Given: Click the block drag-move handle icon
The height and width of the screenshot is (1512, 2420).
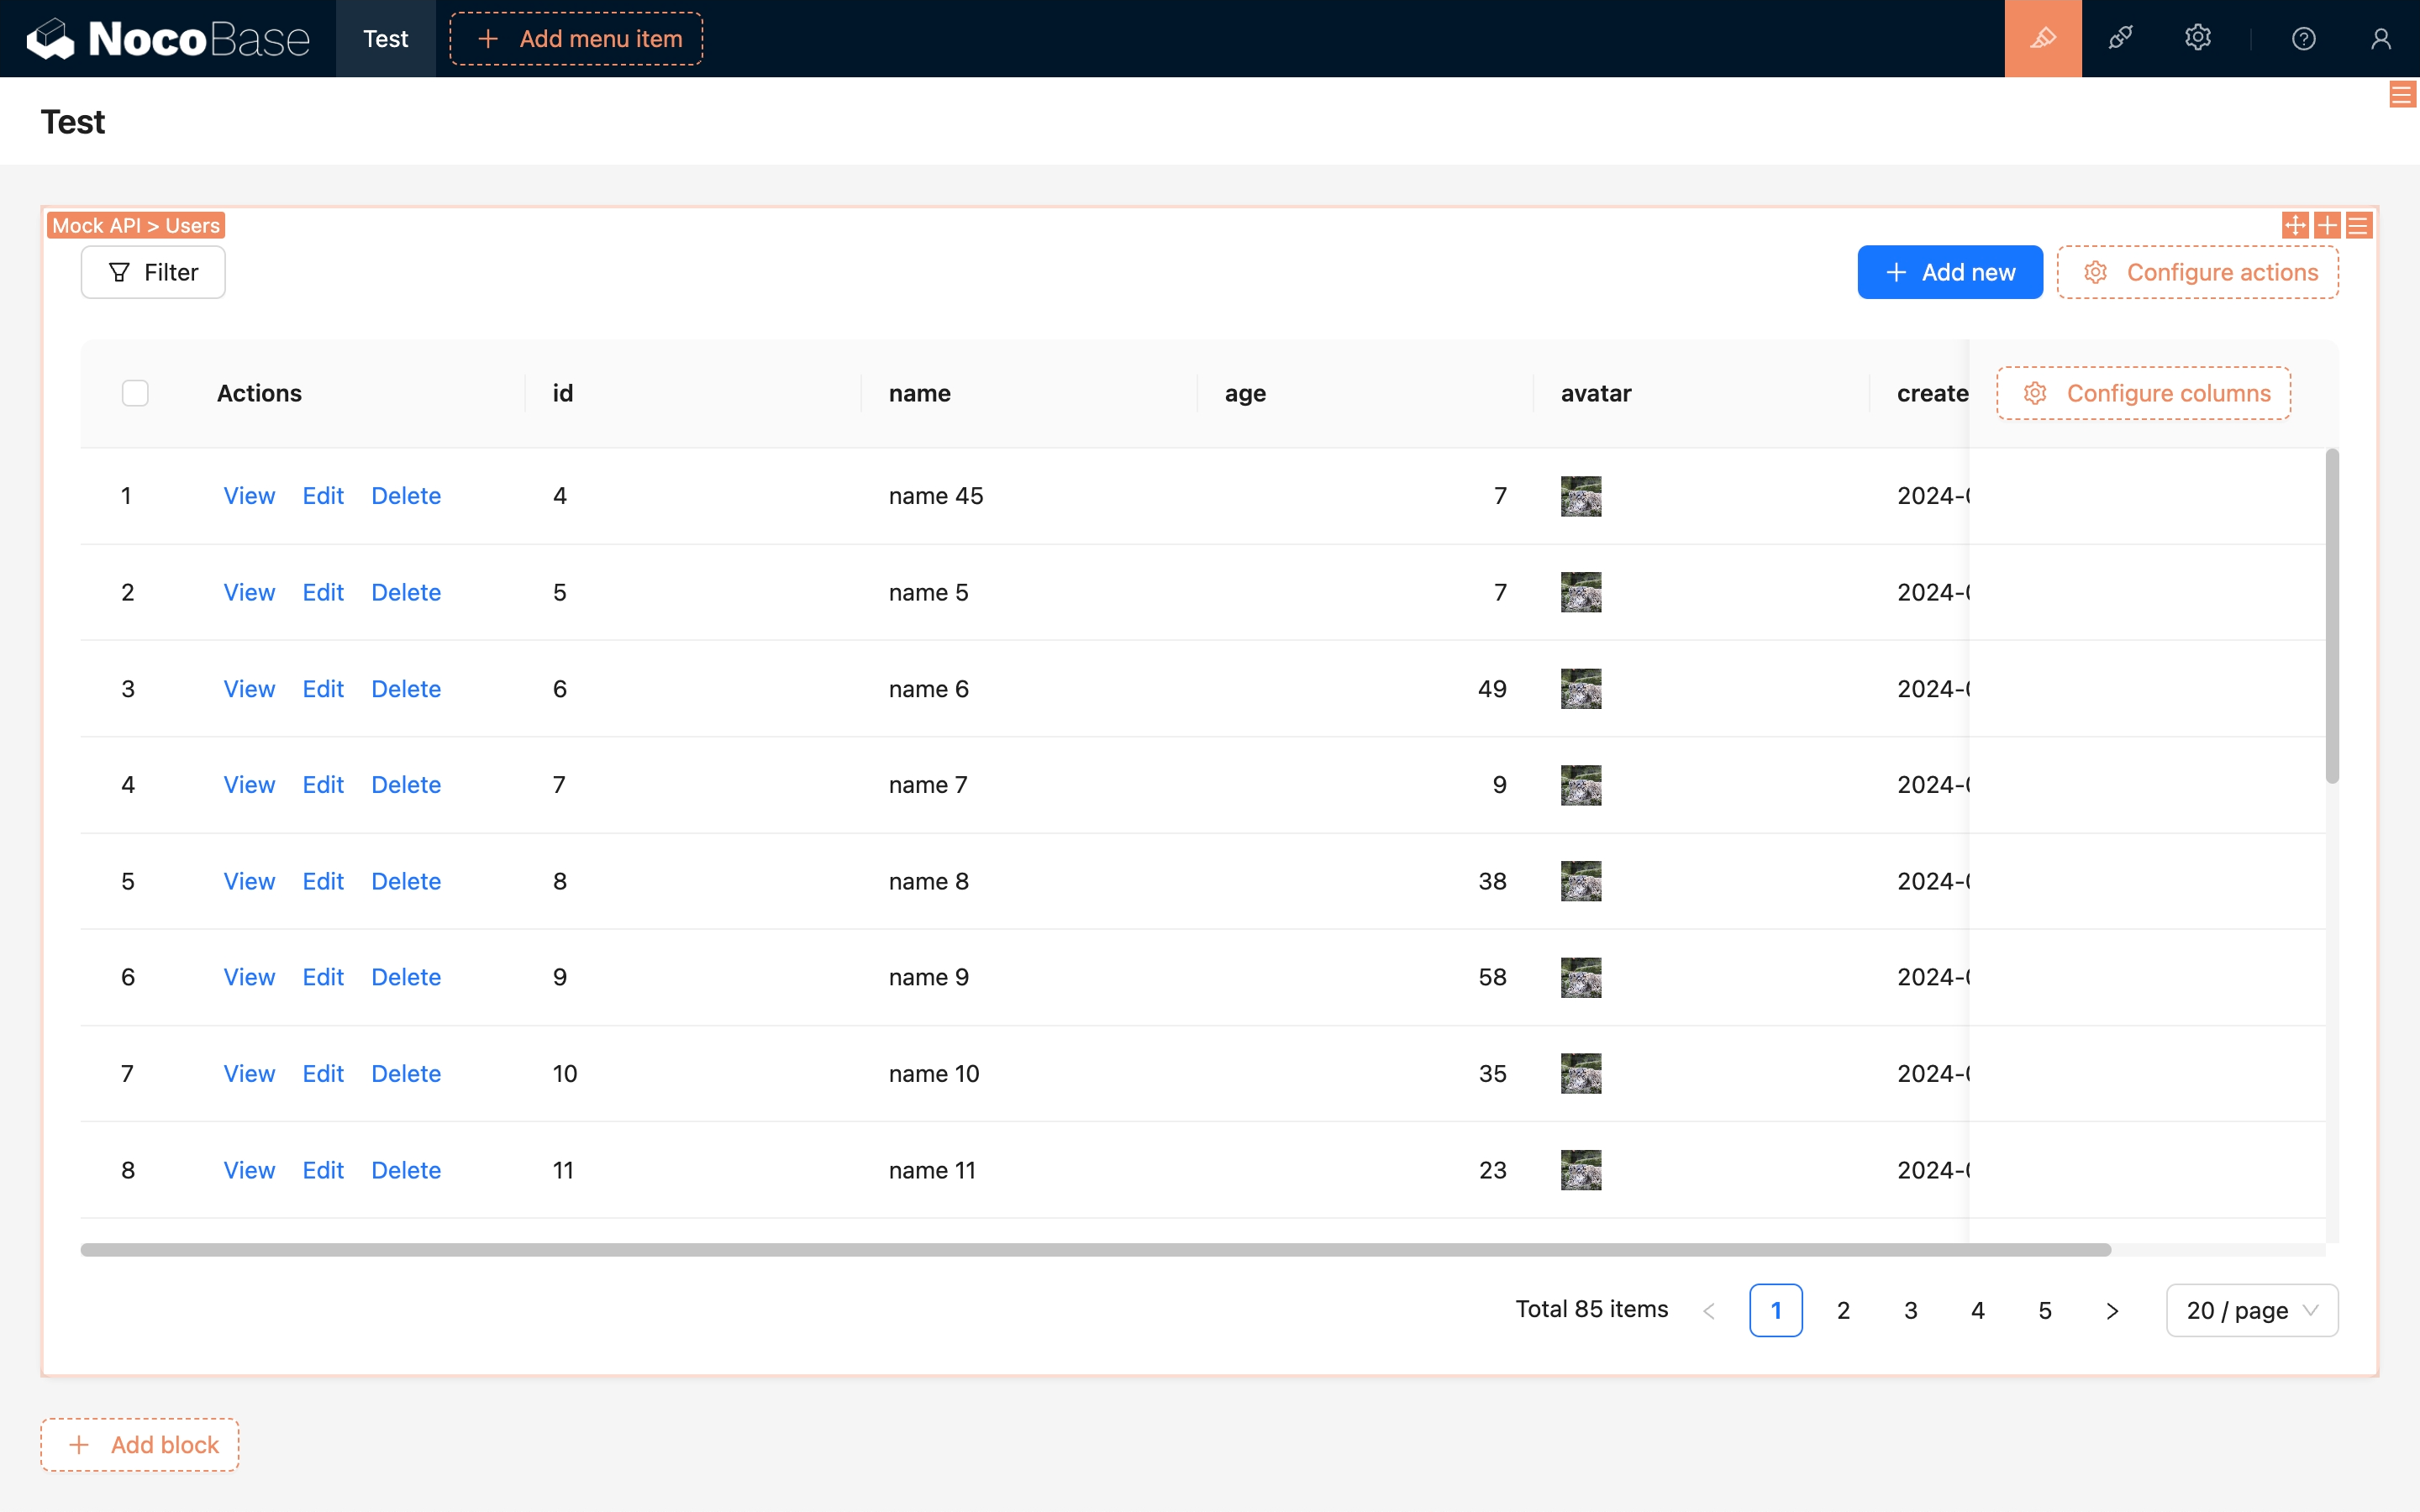Looking at the screenshot, I should 2295,225.
